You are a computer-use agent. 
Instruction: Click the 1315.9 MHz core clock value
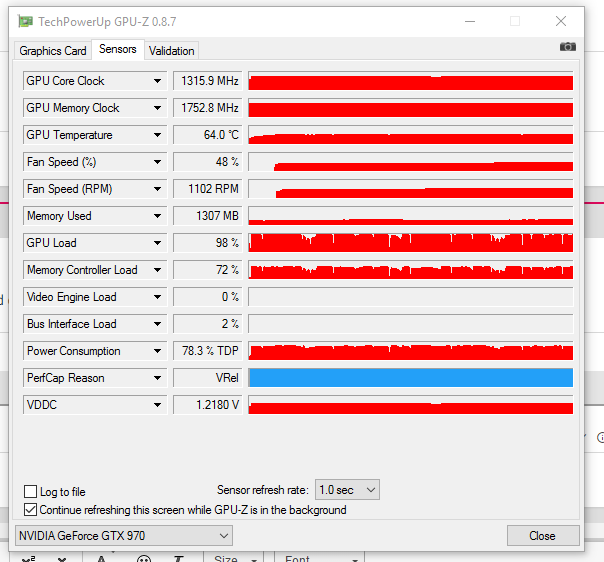click(x=208, y=81)
